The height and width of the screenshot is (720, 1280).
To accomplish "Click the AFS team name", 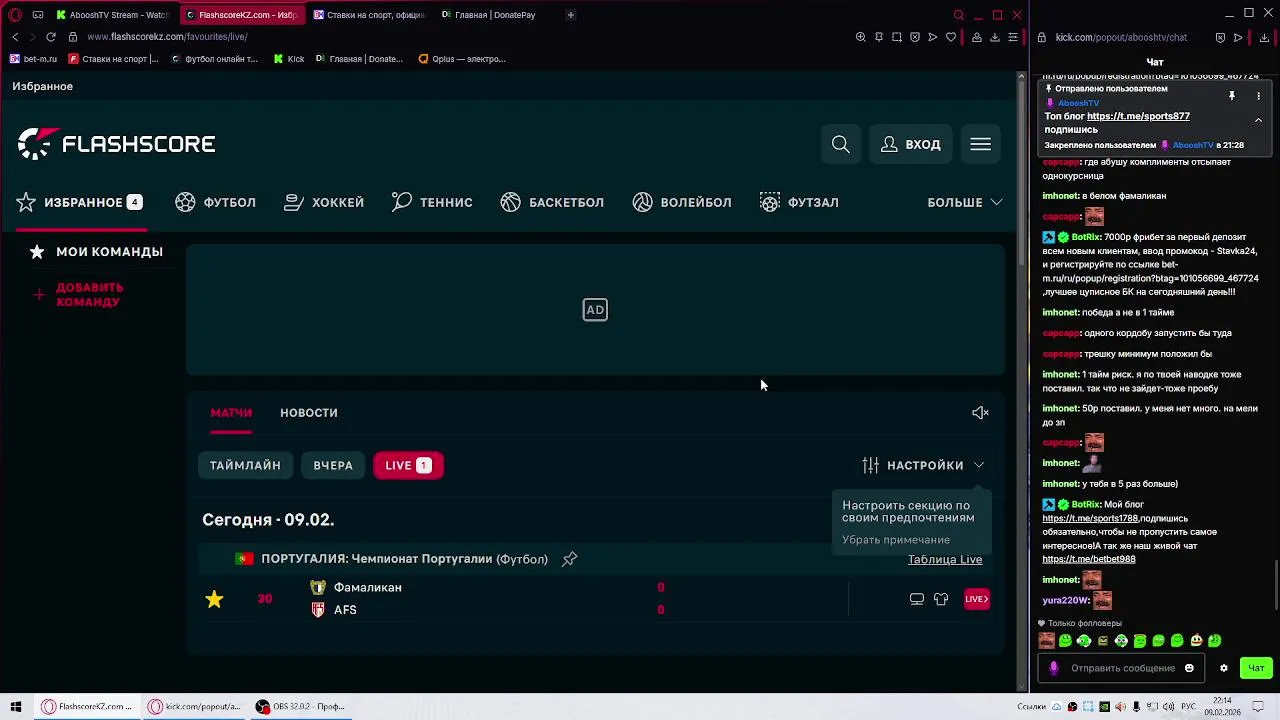I will pos(345,610).
